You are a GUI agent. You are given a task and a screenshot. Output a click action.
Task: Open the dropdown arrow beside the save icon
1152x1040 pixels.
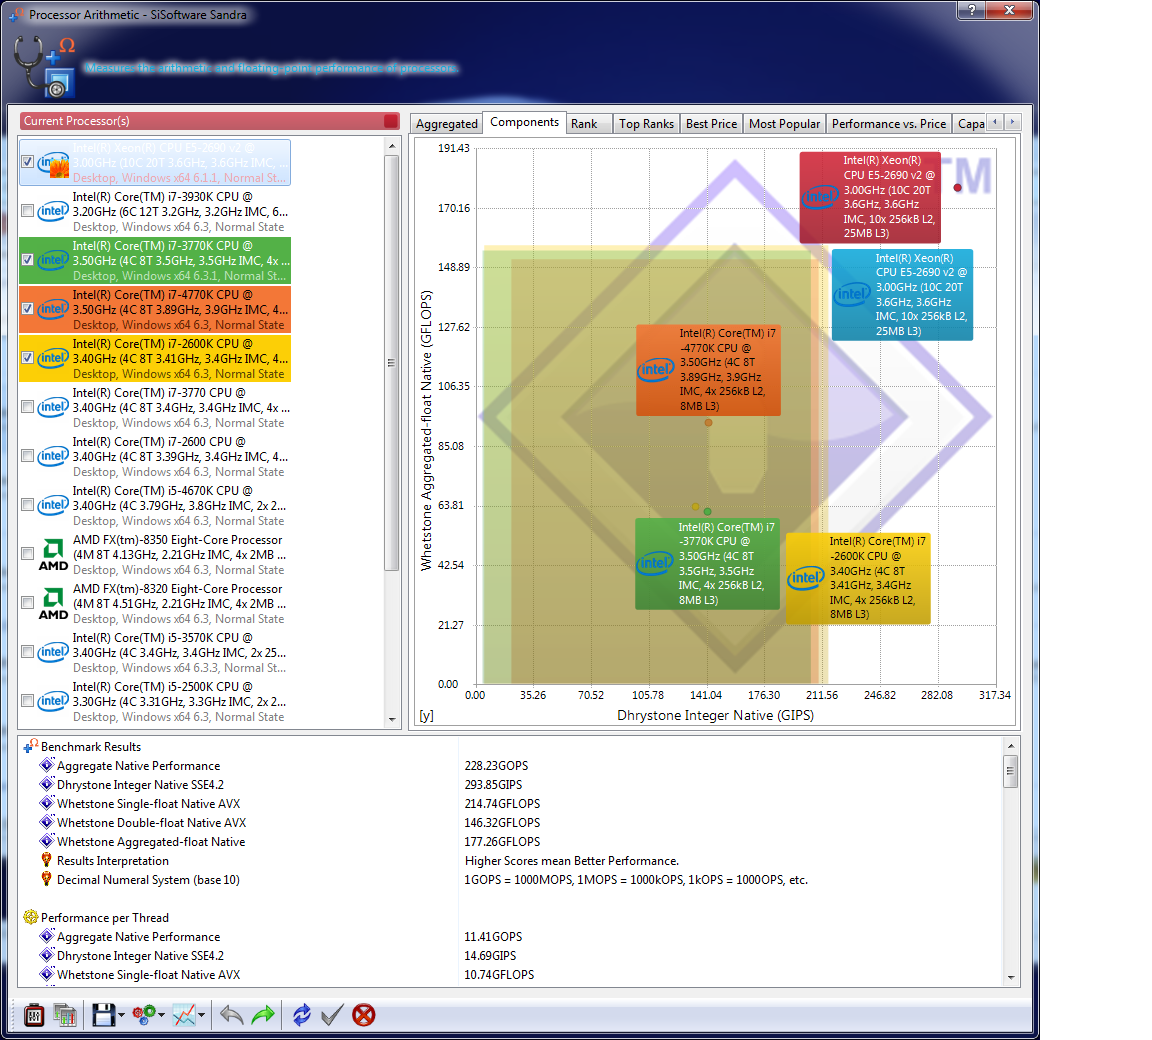tap(122, 1016)
